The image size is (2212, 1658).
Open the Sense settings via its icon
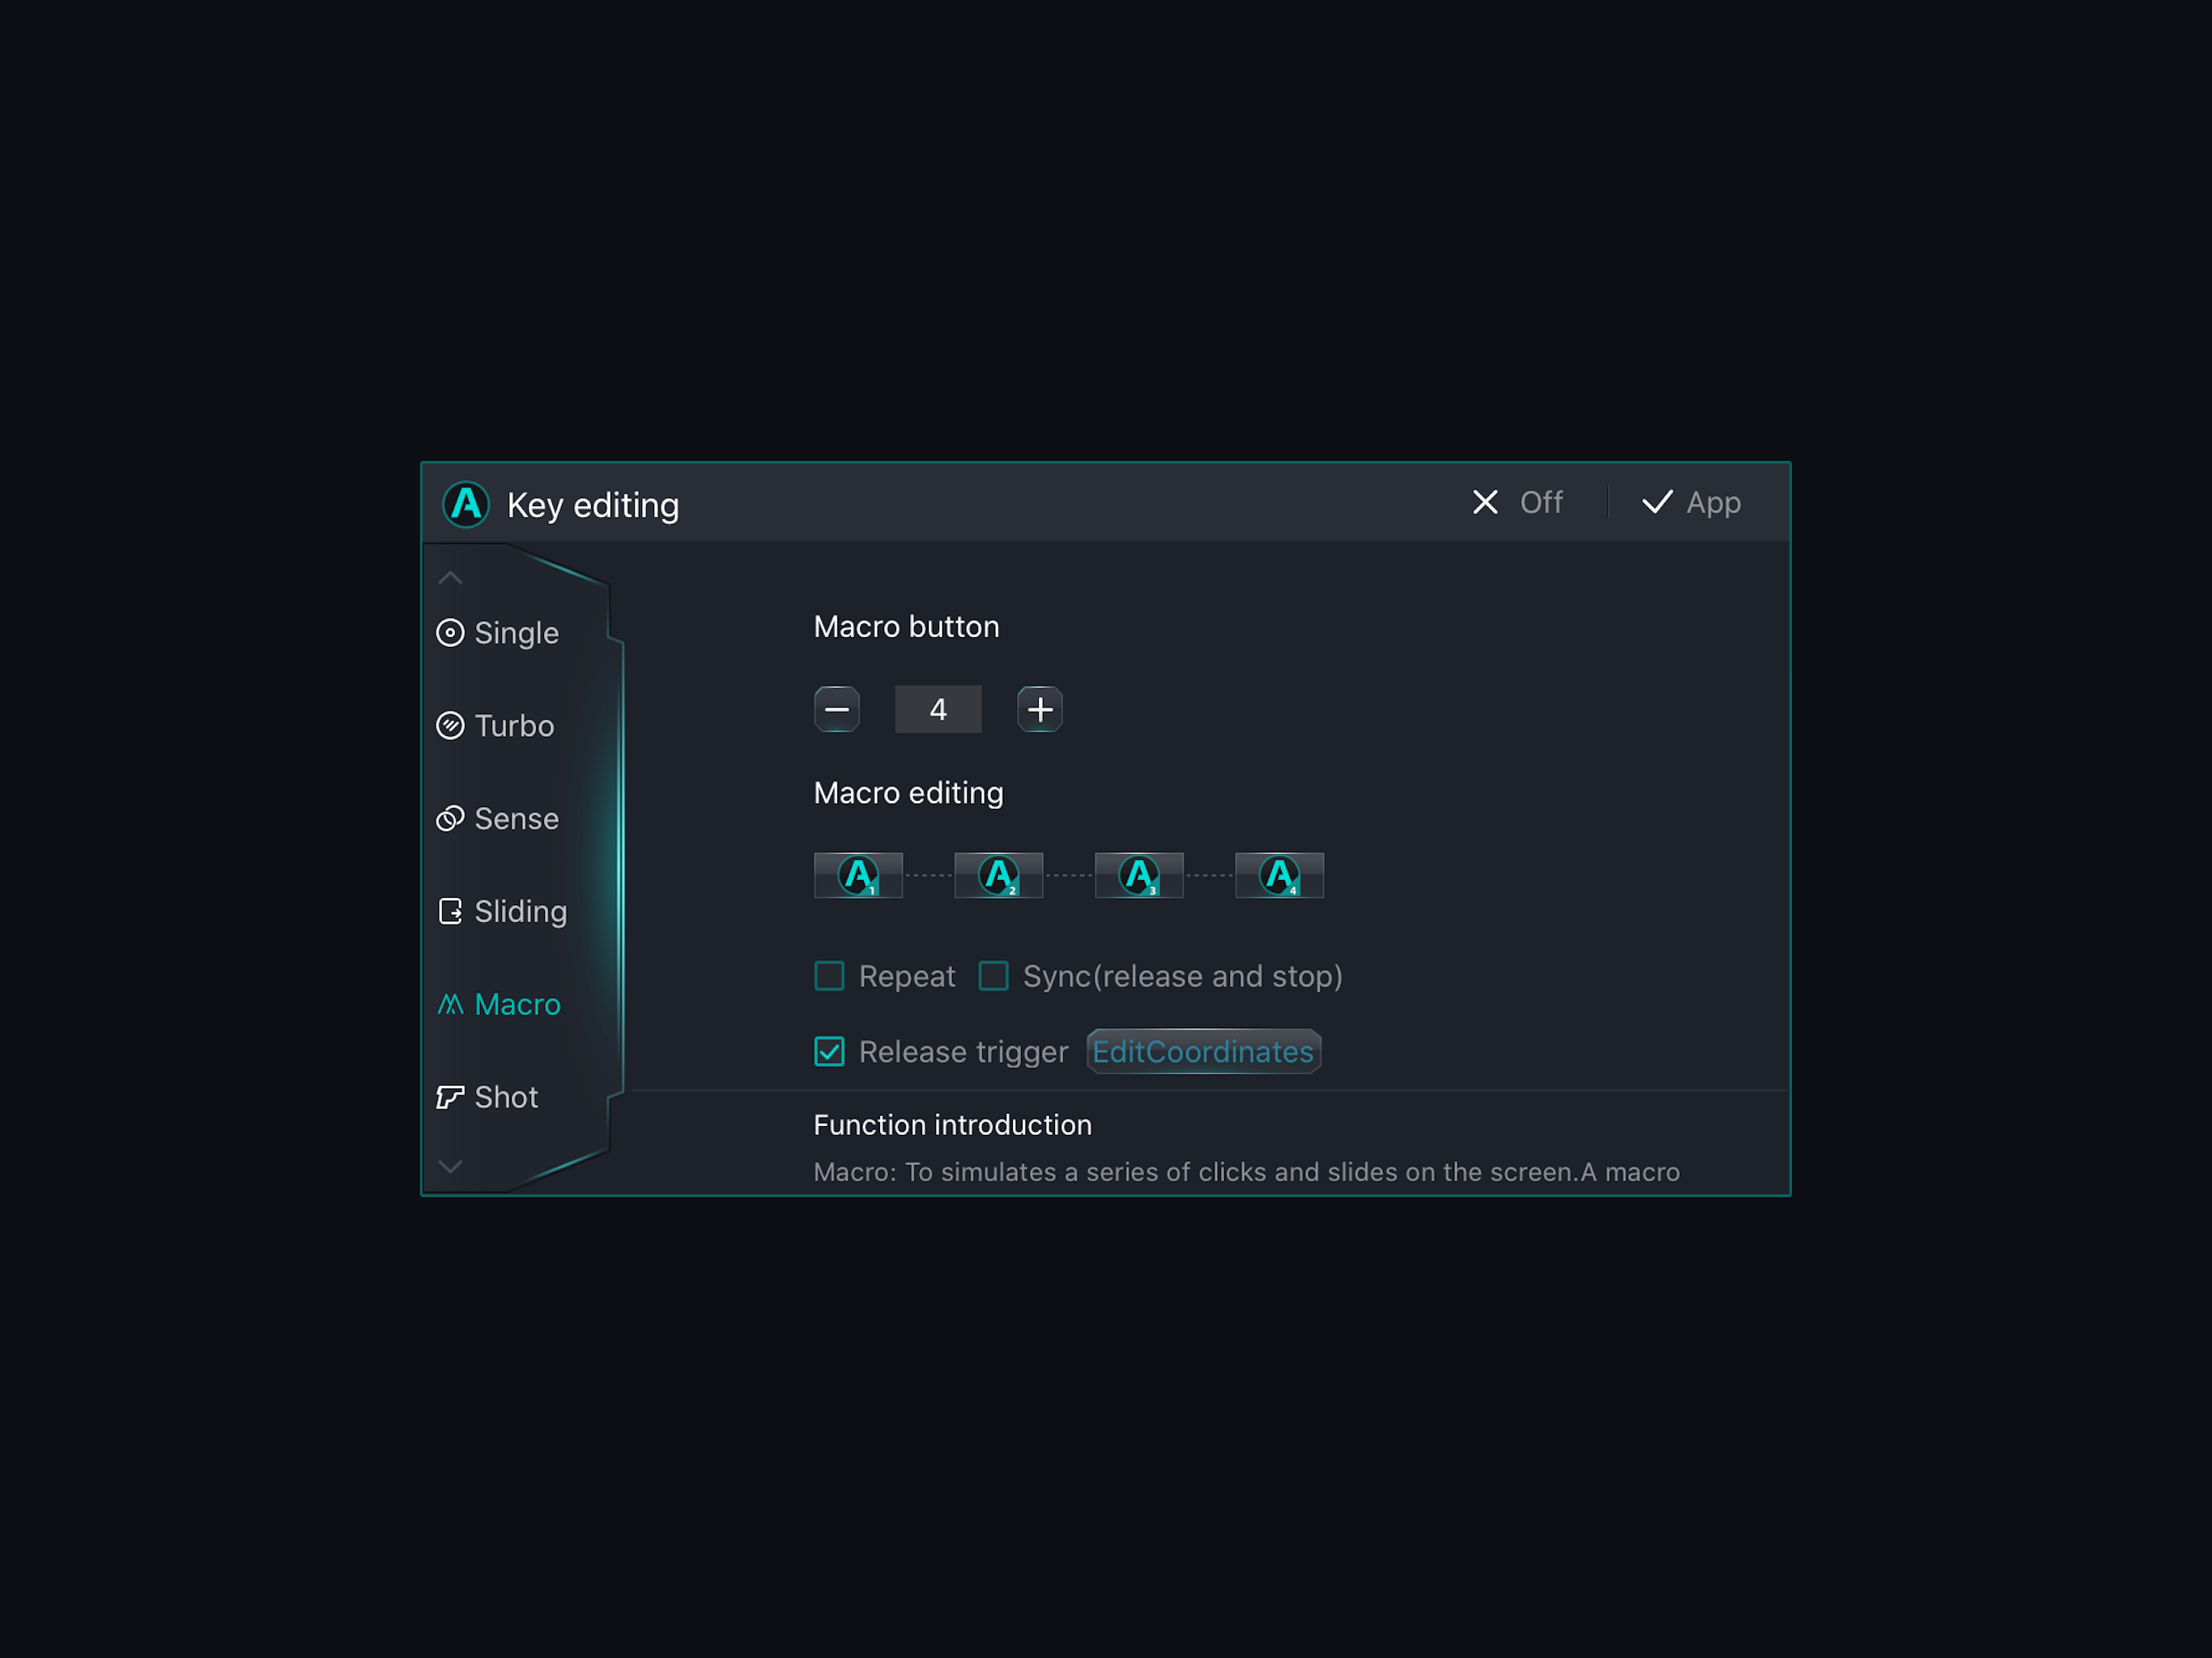tap(451, 819)
